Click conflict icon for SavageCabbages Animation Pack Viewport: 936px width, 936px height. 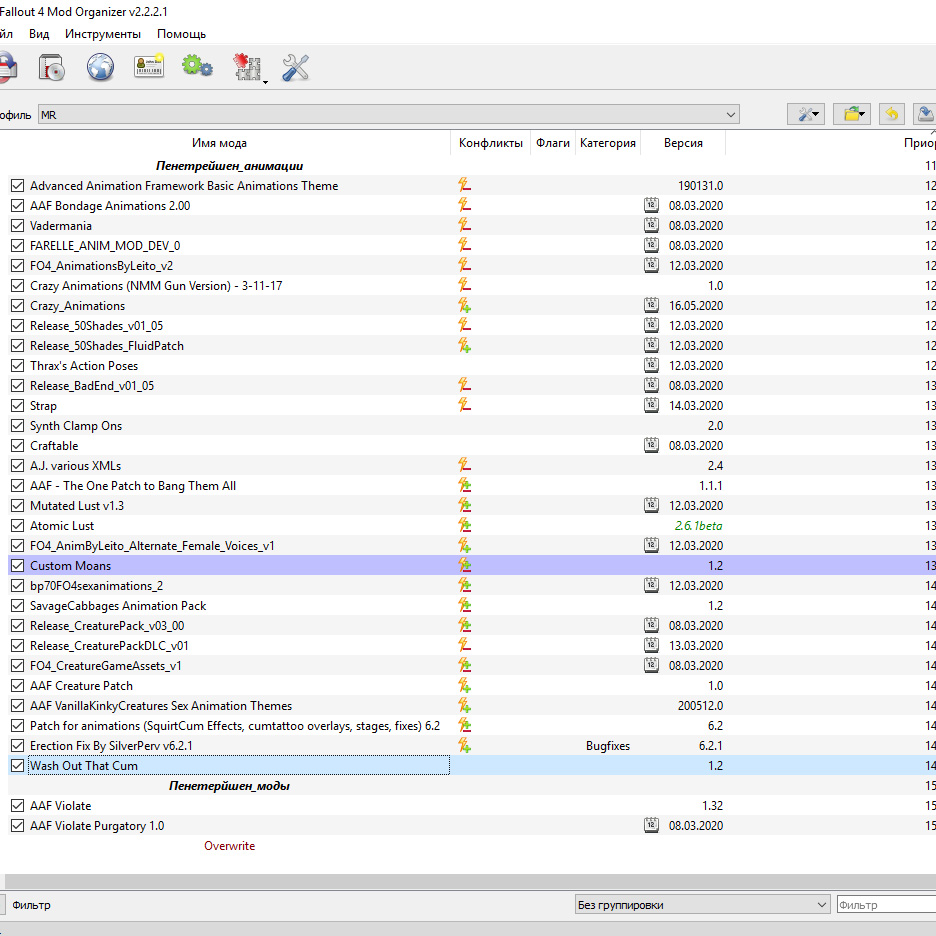(x=464, y=605)
